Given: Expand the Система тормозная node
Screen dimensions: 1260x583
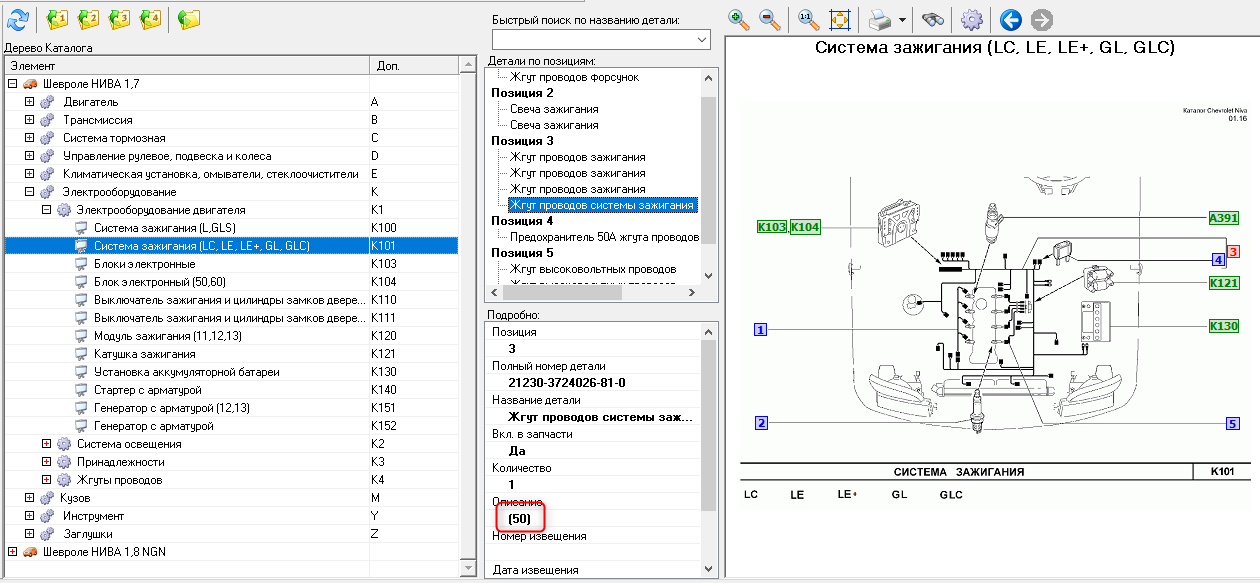Looking at the screenshot, I should [x=29, y=138].
